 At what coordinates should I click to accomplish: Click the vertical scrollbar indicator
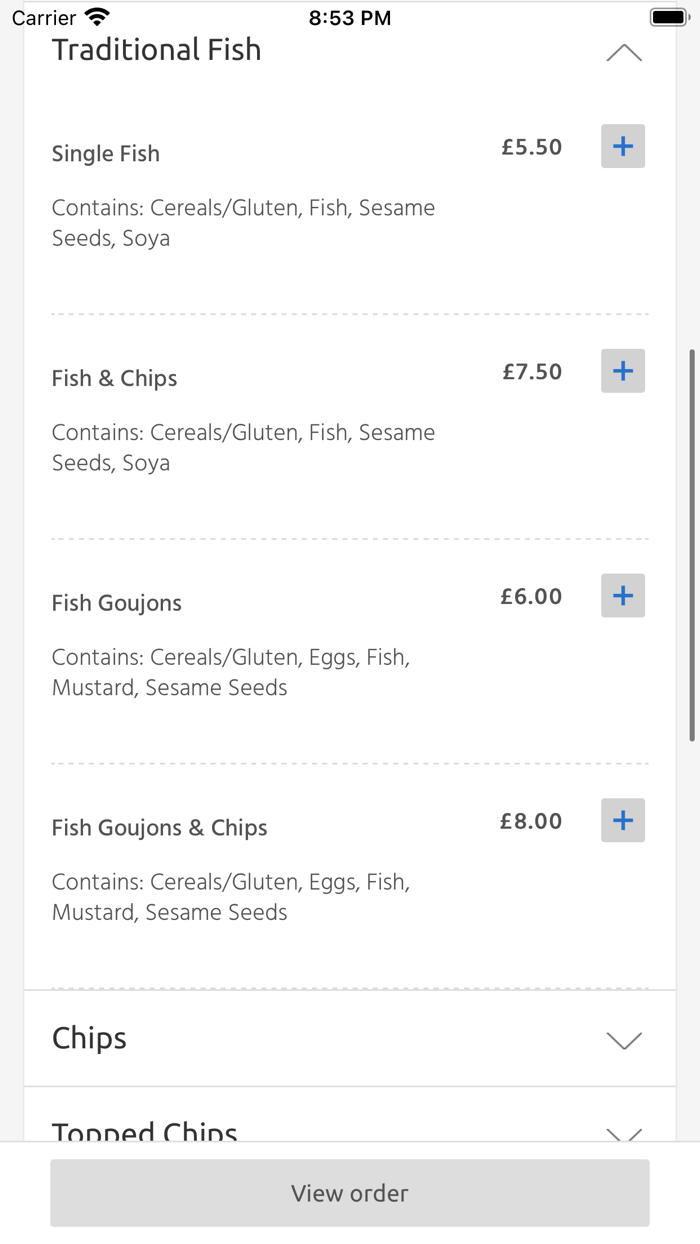click(x=692, y=545)
